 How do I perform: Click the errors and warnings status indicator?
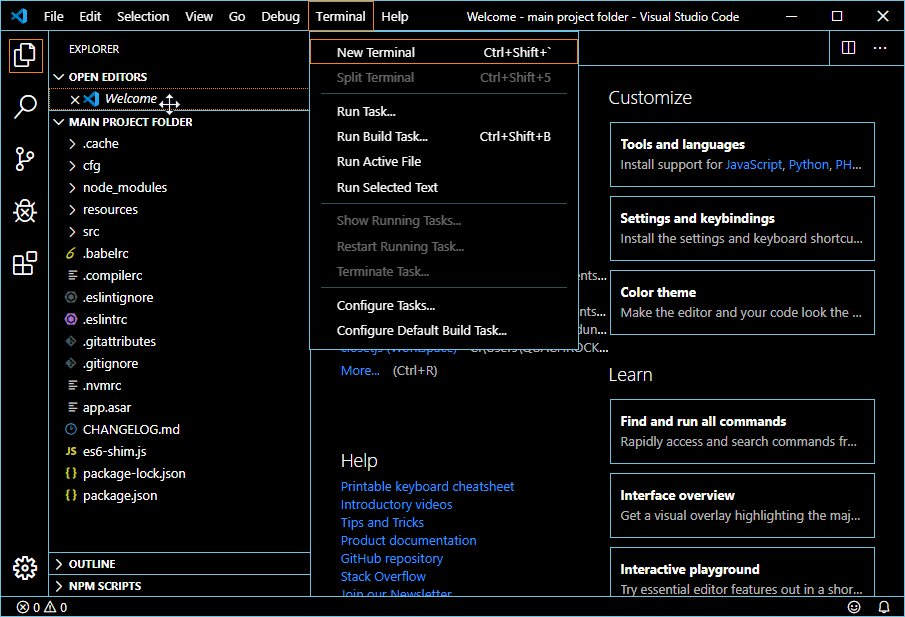(x=42, y=607)
